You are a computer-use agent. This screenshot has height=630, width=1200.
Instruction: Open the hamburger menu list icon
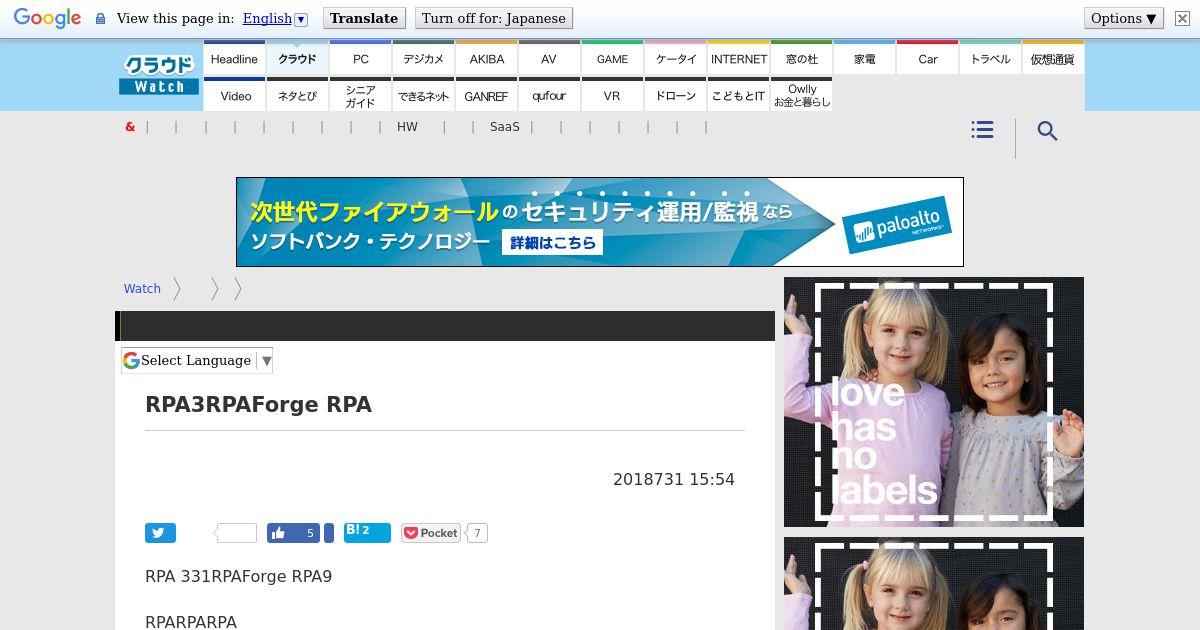tap(982, 130)
